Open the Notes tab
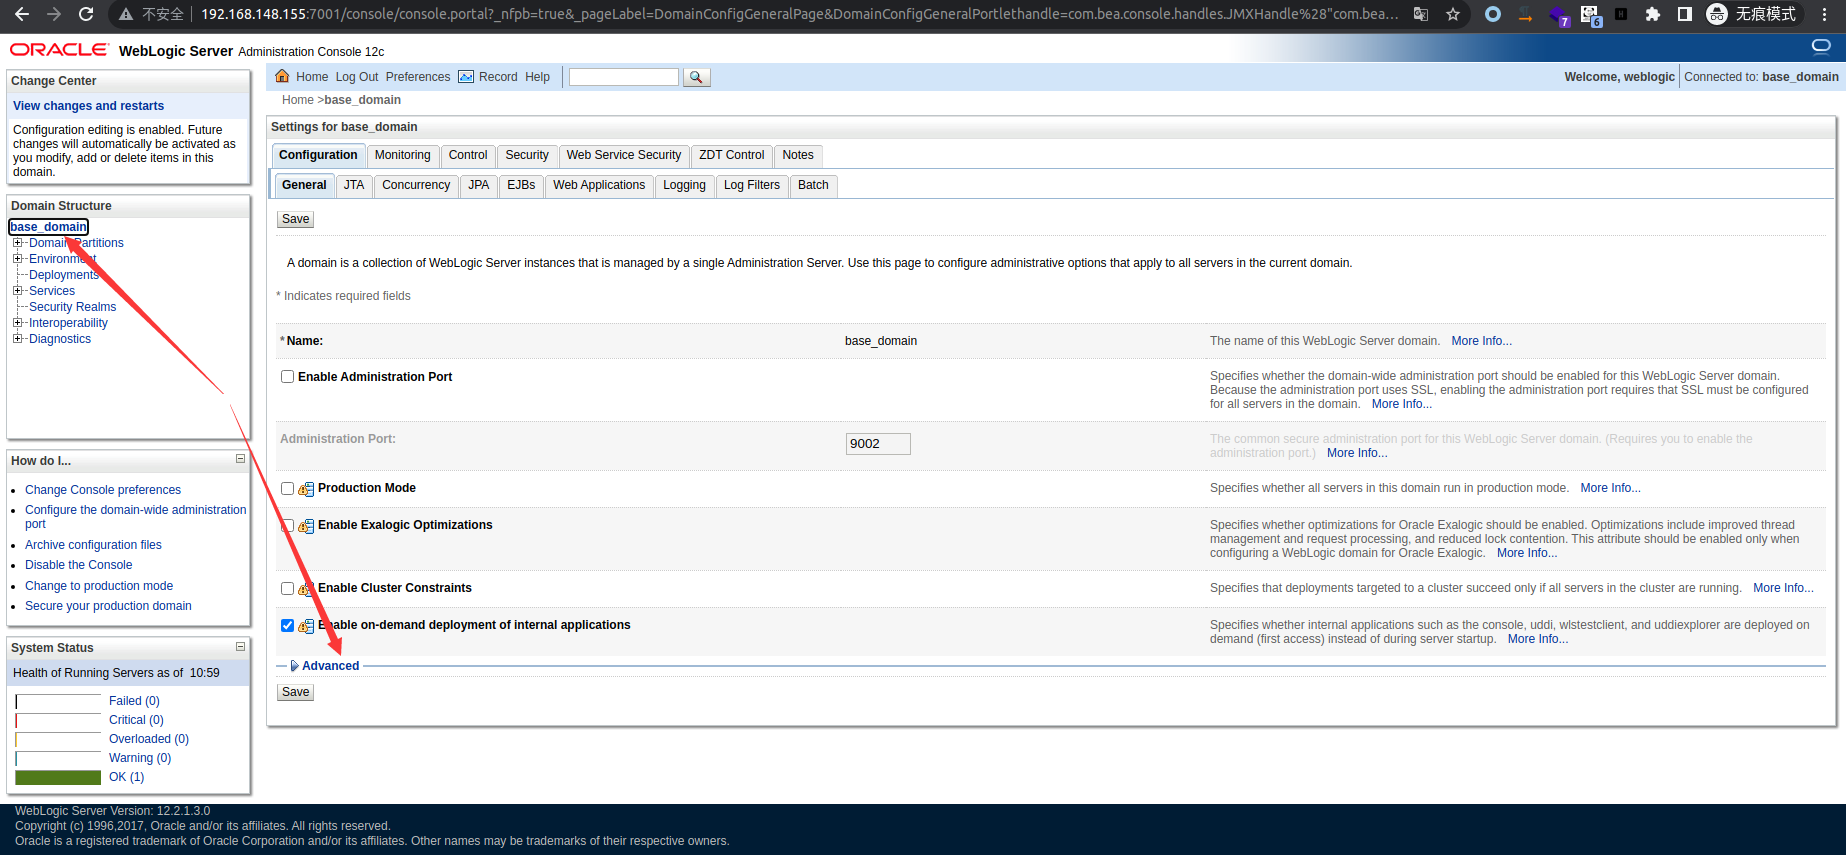This screenshot has height=866, width=1846. click(x=797, y=155)
